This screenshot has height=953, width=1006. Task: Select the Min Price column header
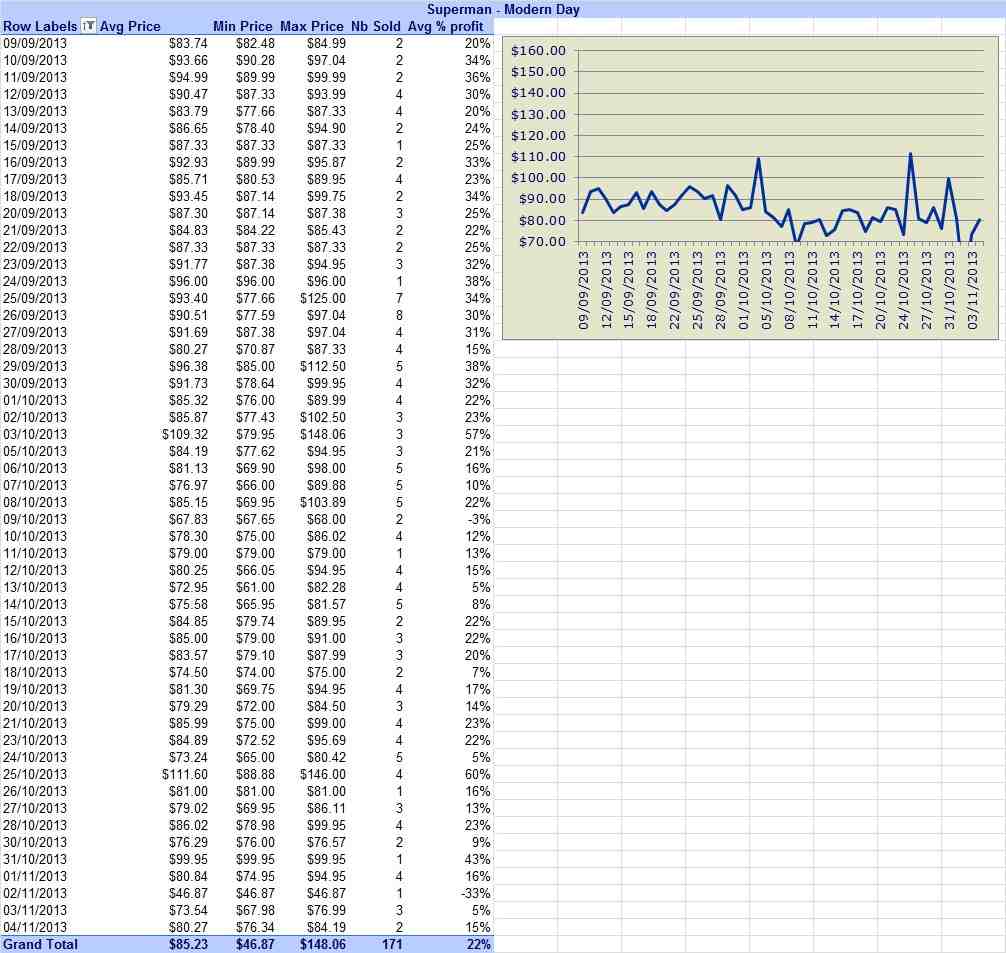point(243,26)
